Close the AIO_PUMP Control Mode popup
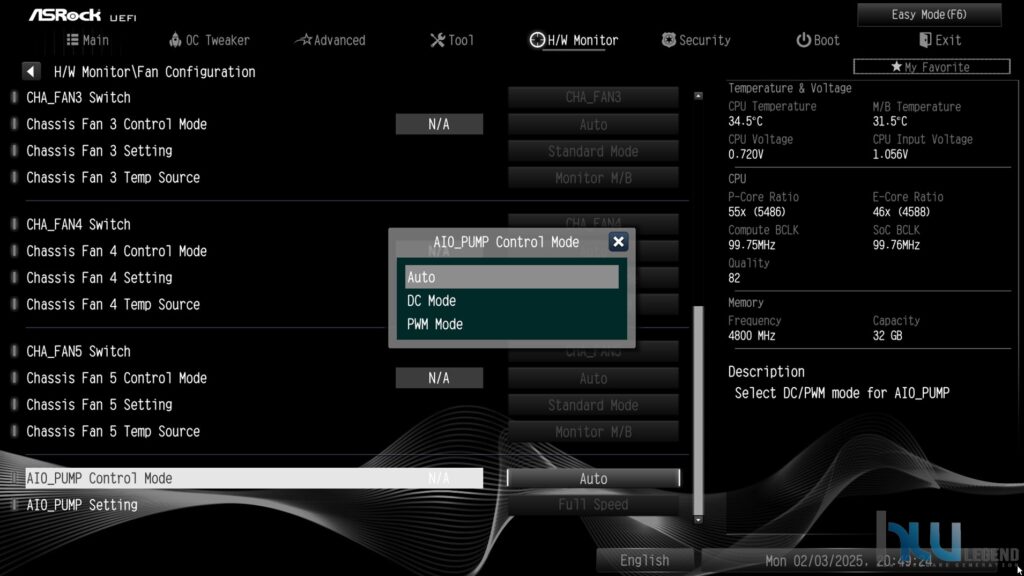1024x576 pixels. click(618, 242)
